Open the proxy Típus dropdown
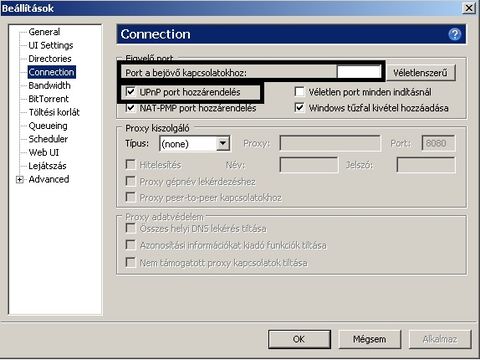The width and height of the screenshot is (480, 360). [195, 144]
